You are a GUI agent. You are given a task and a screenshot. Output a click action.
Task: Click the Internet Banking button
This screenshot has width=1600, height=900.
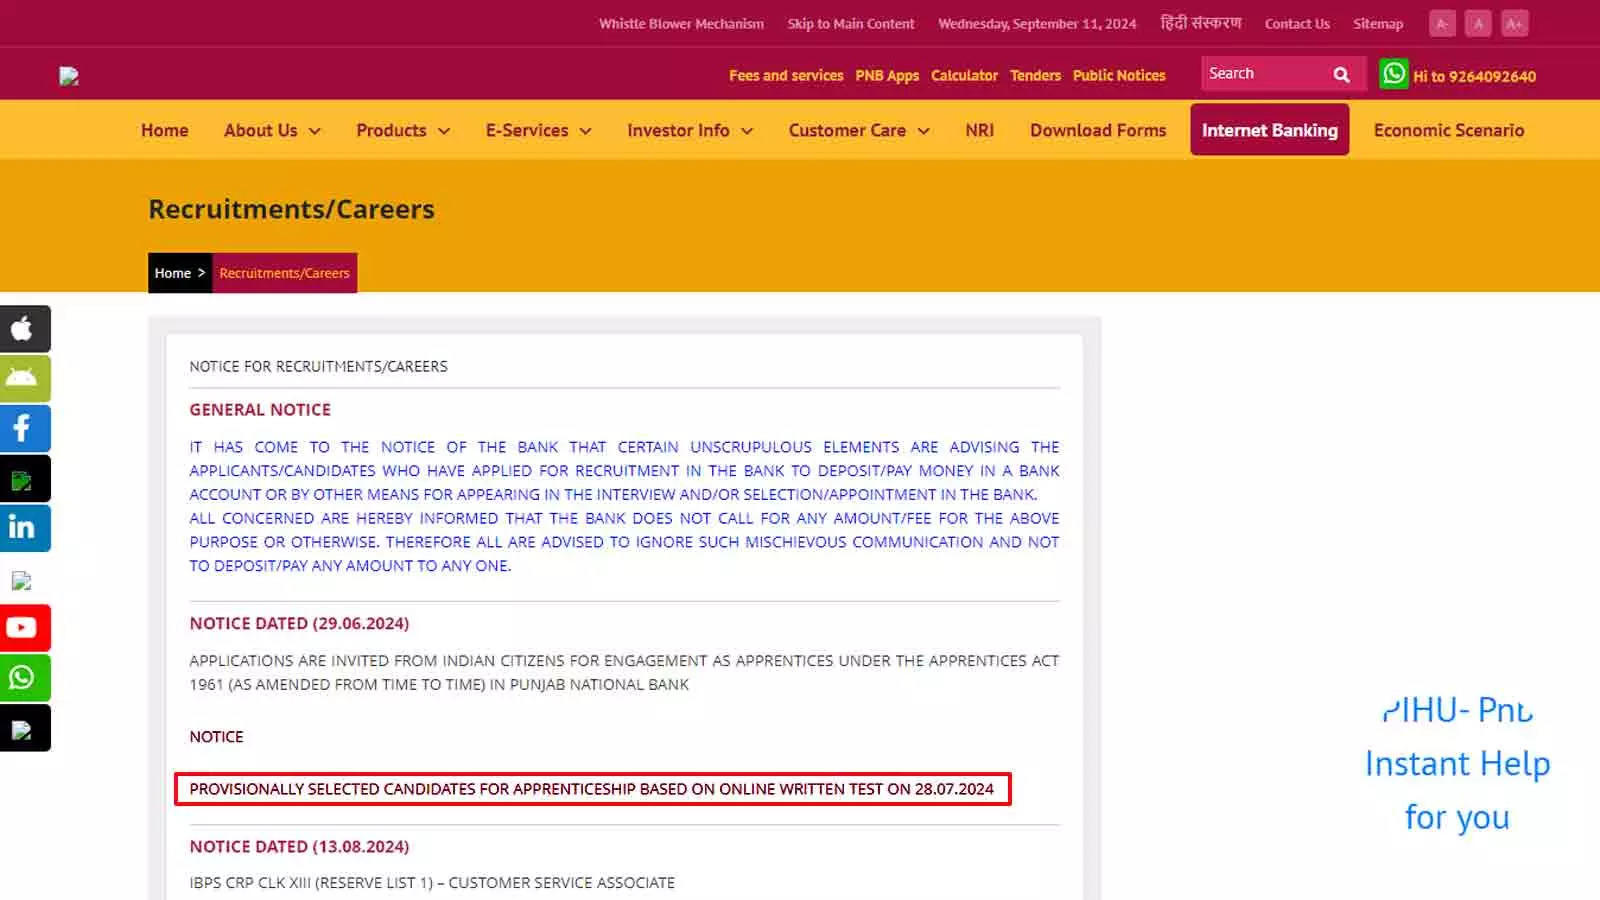(x=1270, y=130)
